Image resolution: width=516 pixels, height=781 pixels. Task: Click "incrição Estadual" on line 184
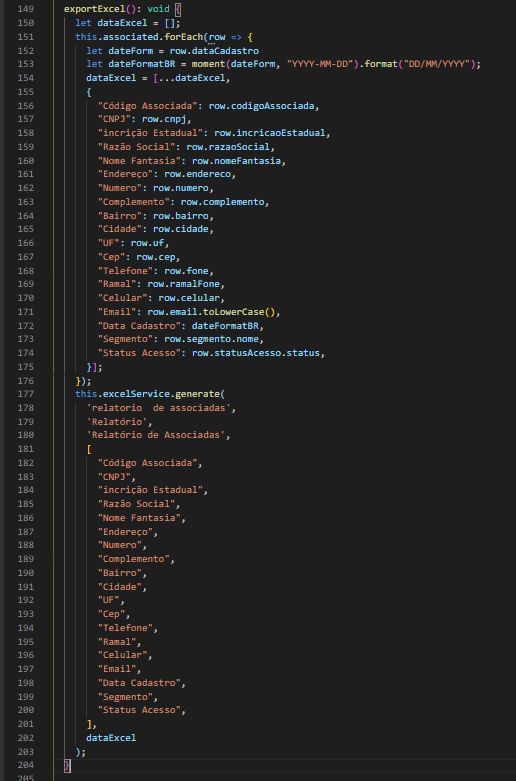click(150, 490)
